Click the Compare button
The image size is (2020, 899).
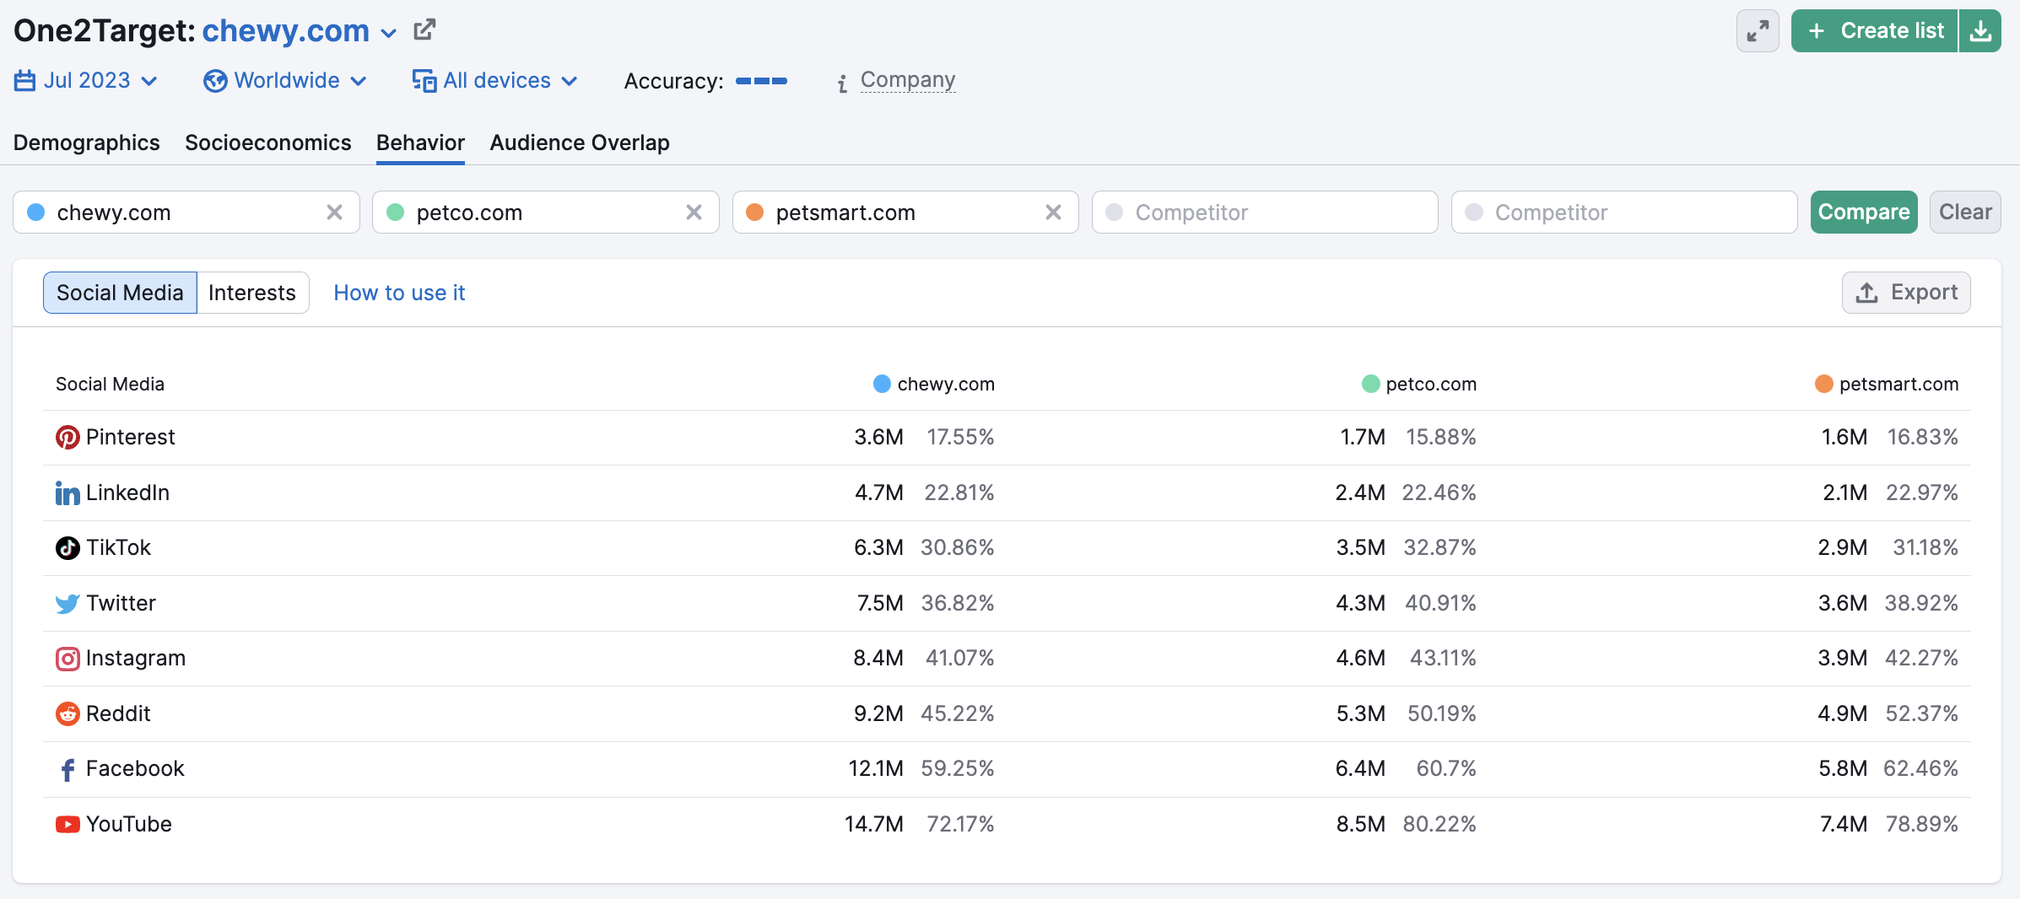tap(1864, 212)
